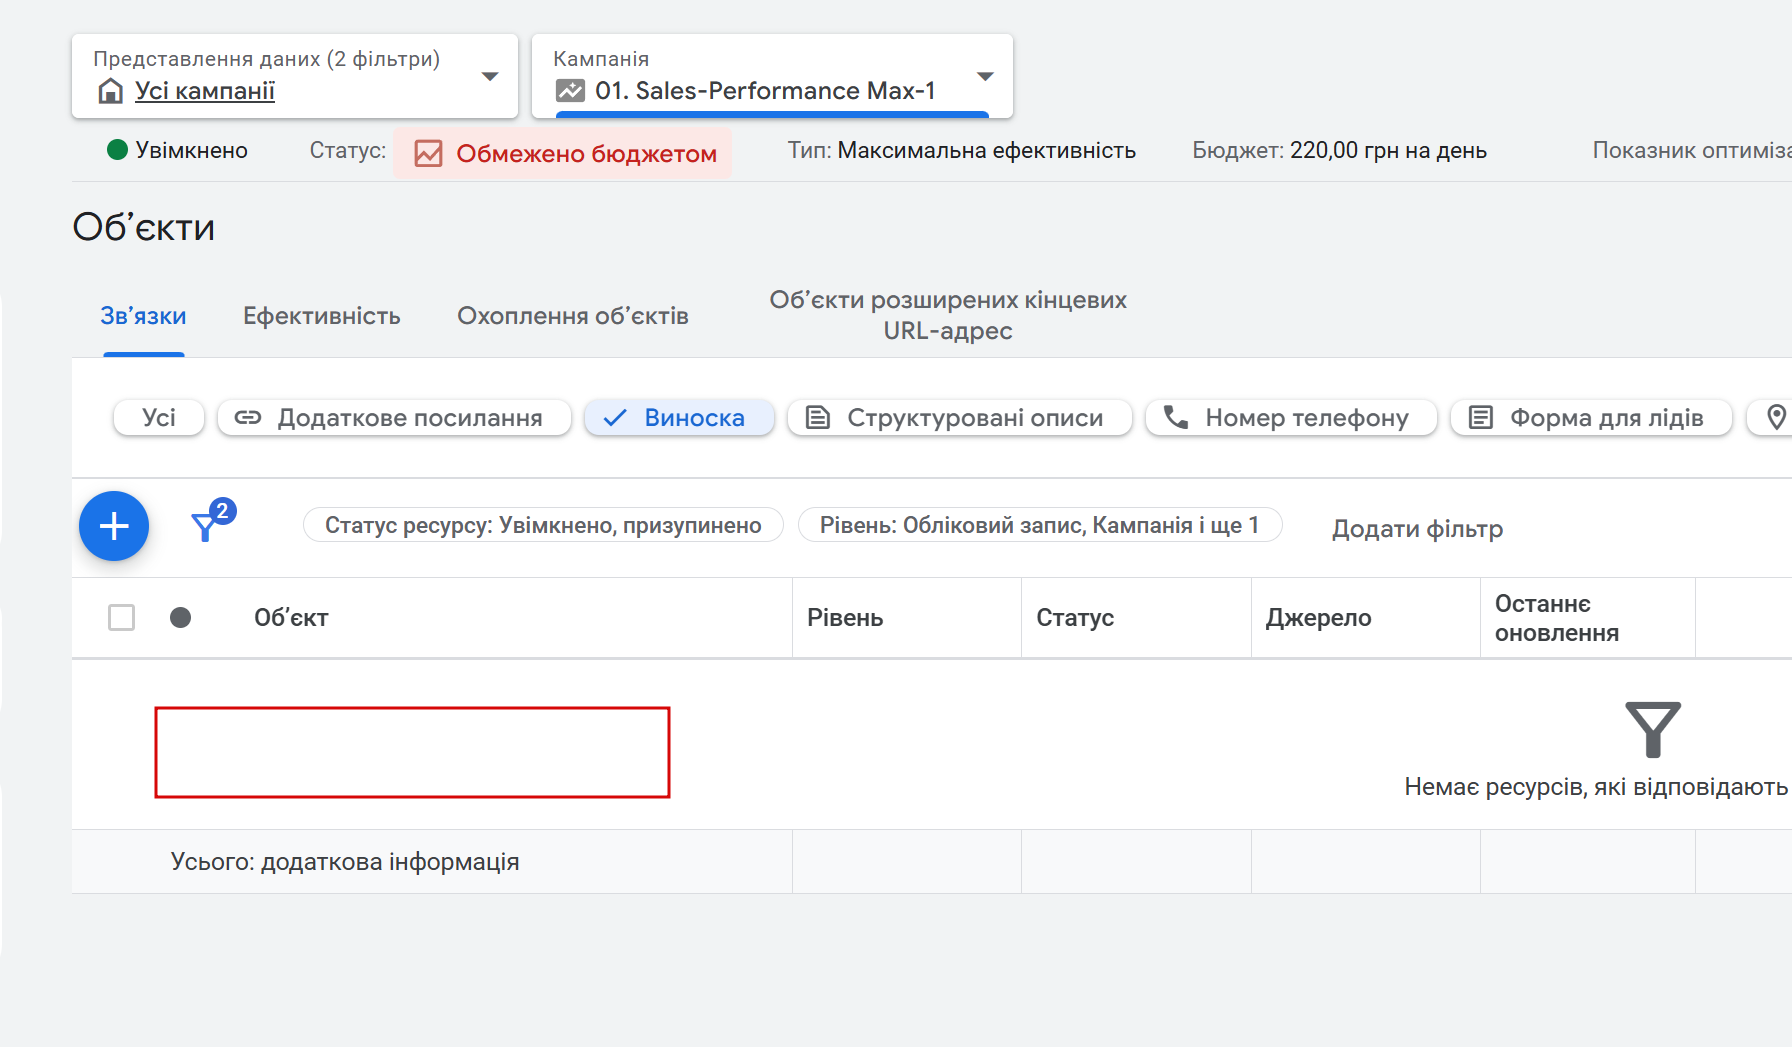This screenshot has height=1047, width=1792.
Task: Open the Статус ресурсу filter chip
Action: click(x=543, y=525)
